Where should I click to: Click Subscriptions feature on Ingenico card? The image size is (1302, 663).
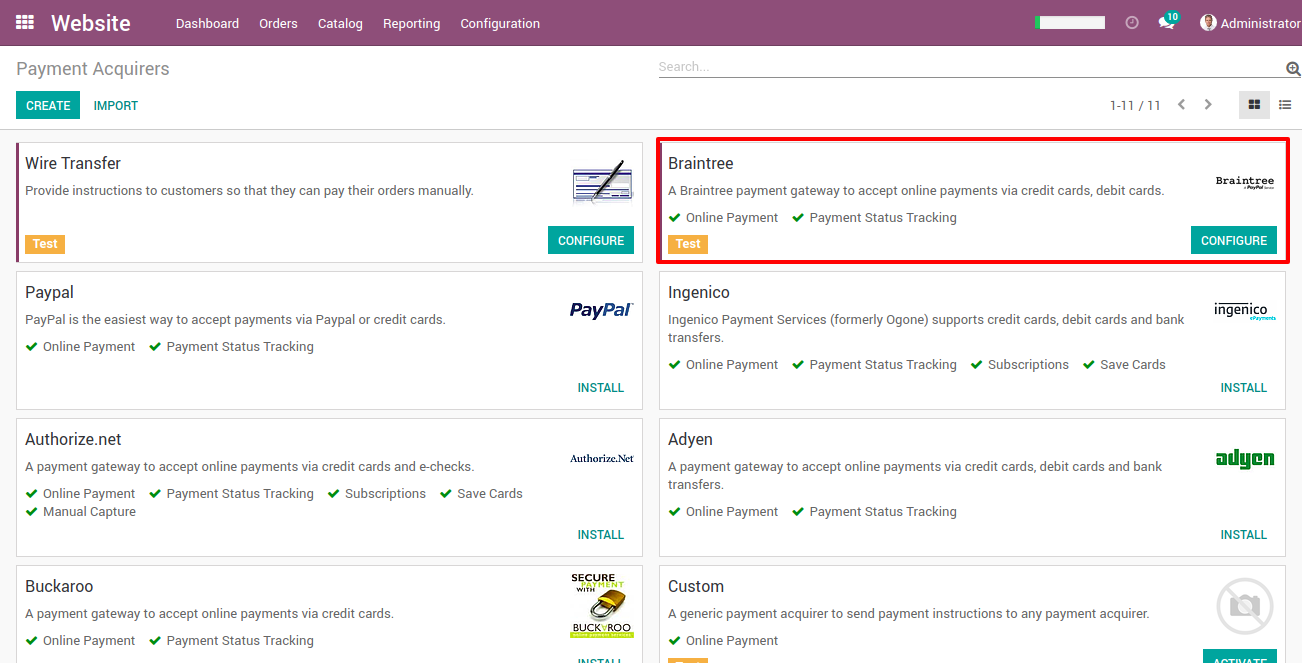coord(1020,365)
